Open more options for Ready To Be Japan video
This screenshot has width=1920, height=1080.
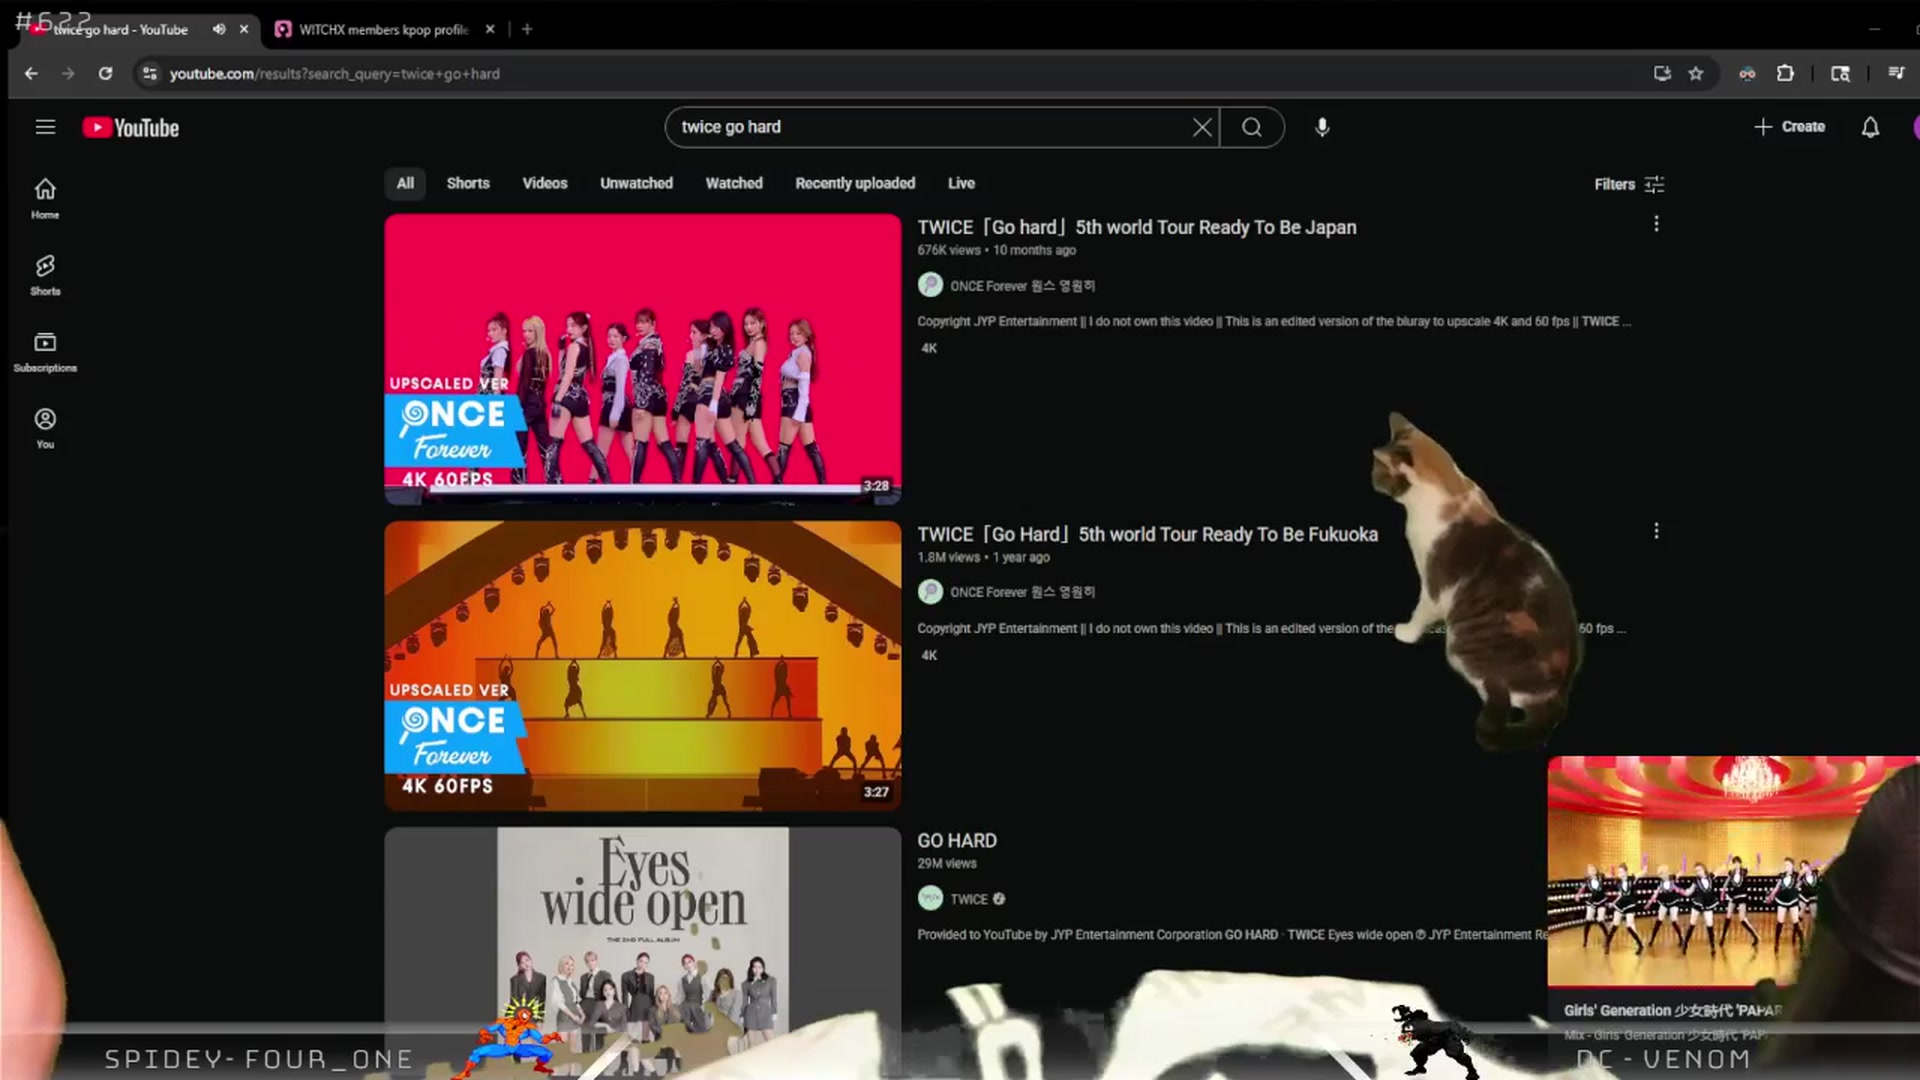point(1656,224)
